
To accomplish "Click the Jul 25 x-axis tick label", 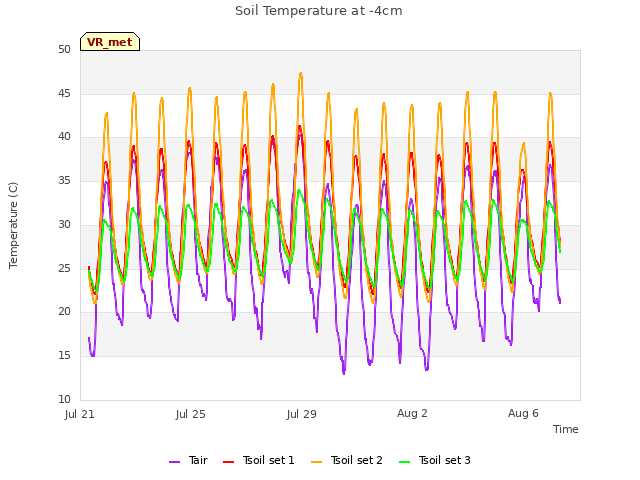I will 191,414.
